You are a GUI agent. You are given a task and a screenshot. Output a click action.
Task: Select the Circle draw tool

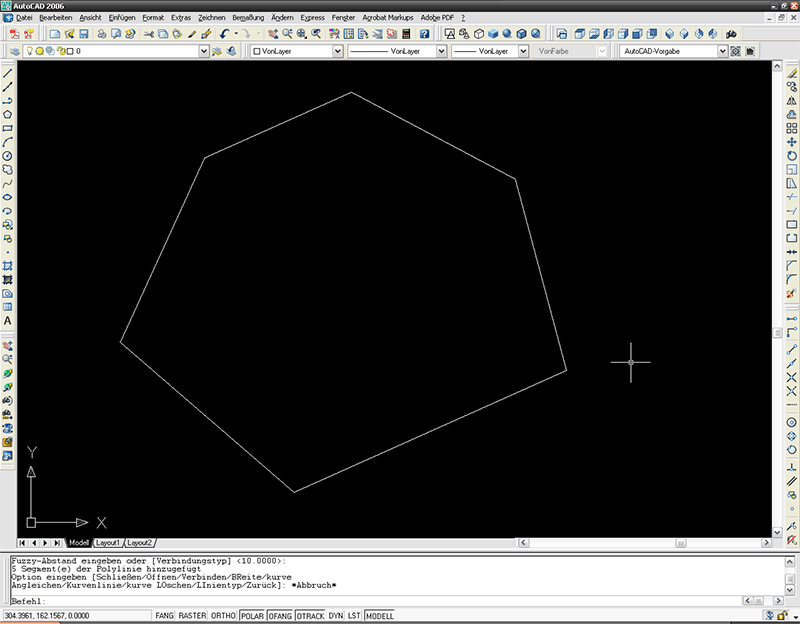click(7, 156)
